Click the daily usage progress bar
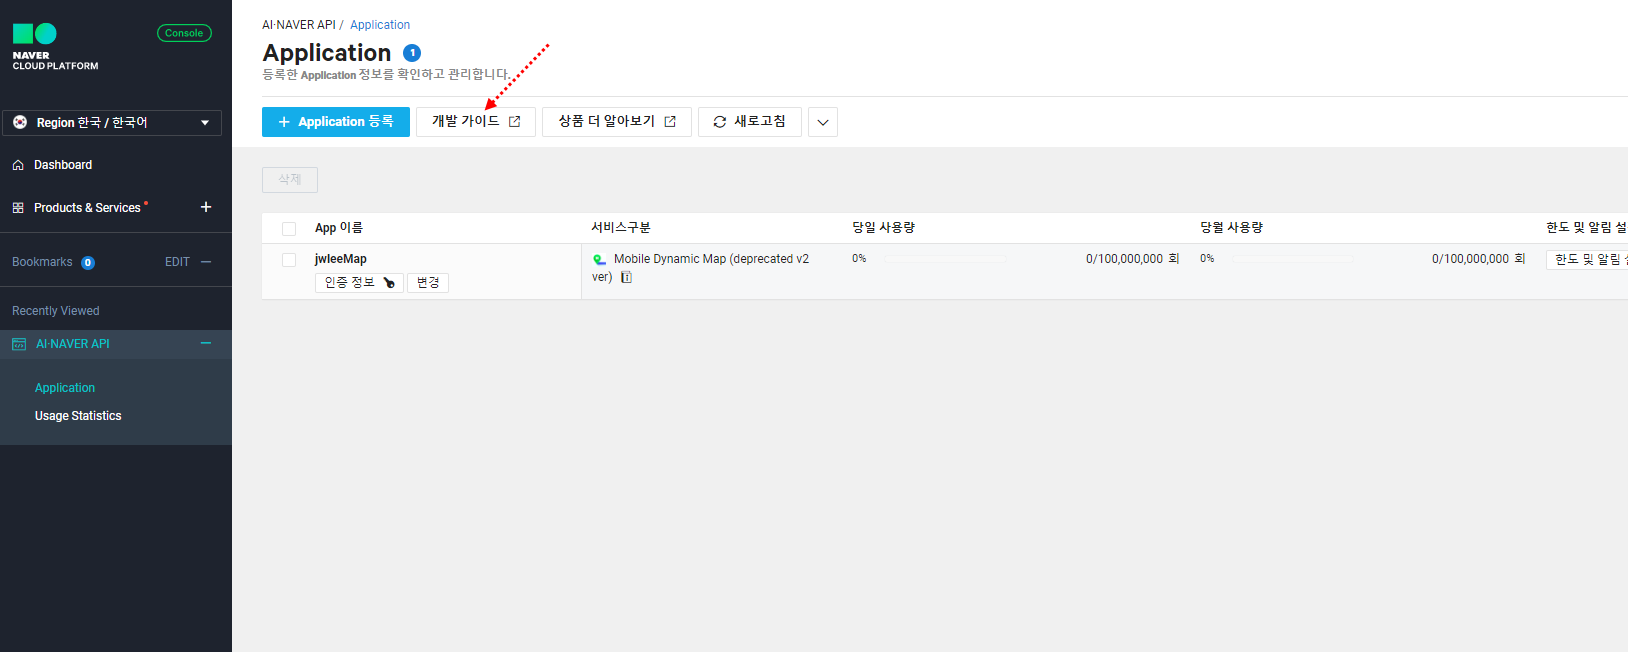Viewport: 1628px width, 652px height. coord(945,259)
